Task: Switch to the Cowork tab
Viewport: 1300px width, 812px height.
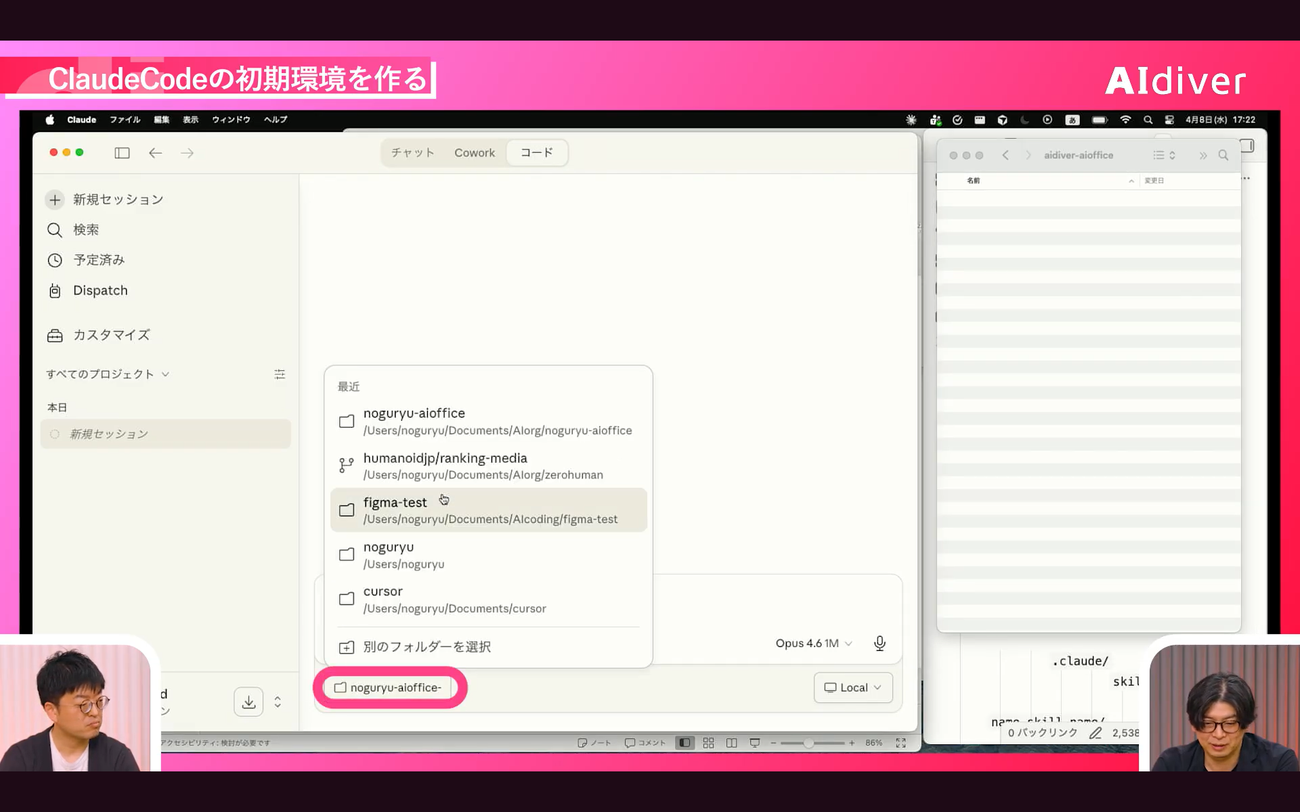Action: (474, 153)
